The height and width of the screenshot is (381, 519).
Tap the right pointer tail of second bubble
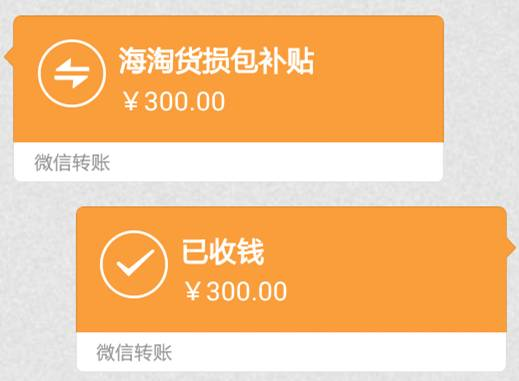point(511,247)
